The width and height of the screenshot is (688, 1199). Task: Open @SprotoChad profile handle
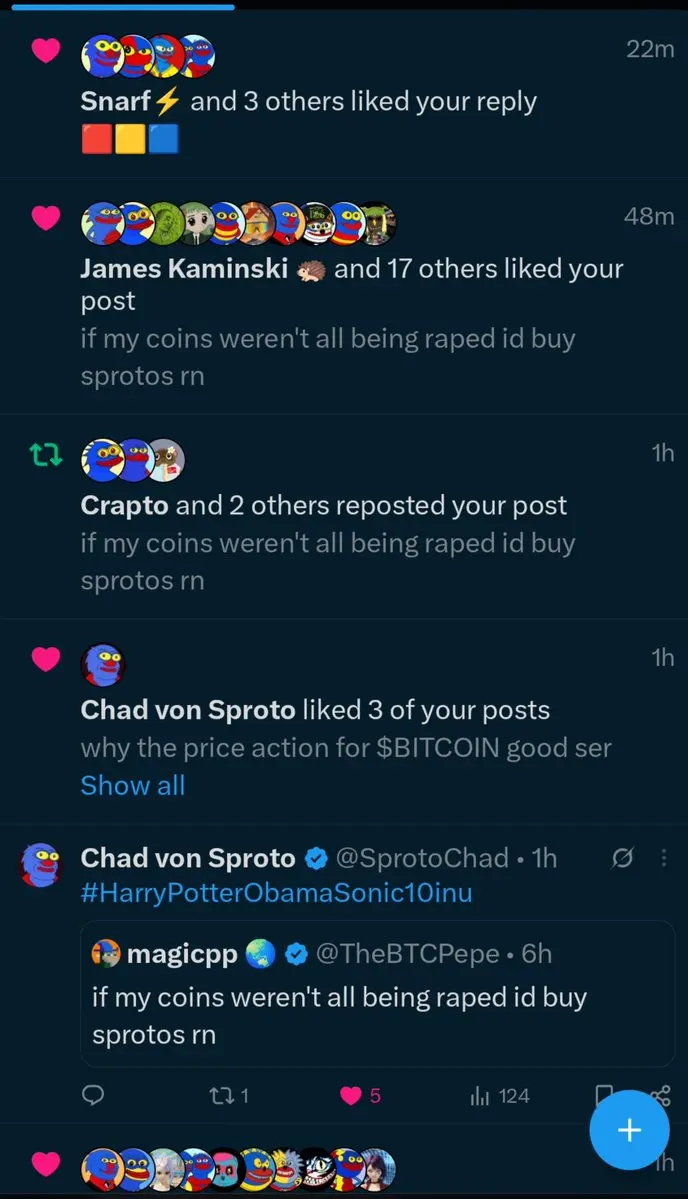pos(422,858)
